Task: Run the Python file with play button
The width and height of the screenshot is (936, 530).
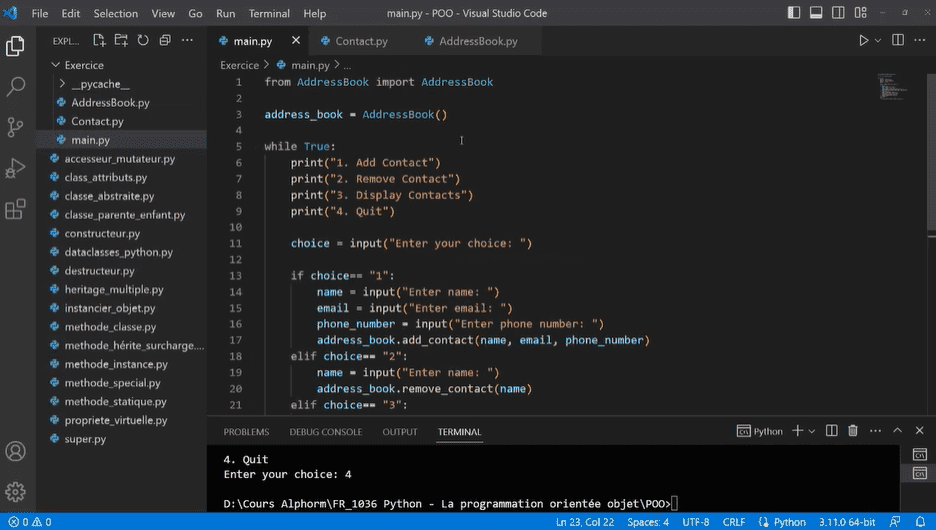Action: point(863,41)
